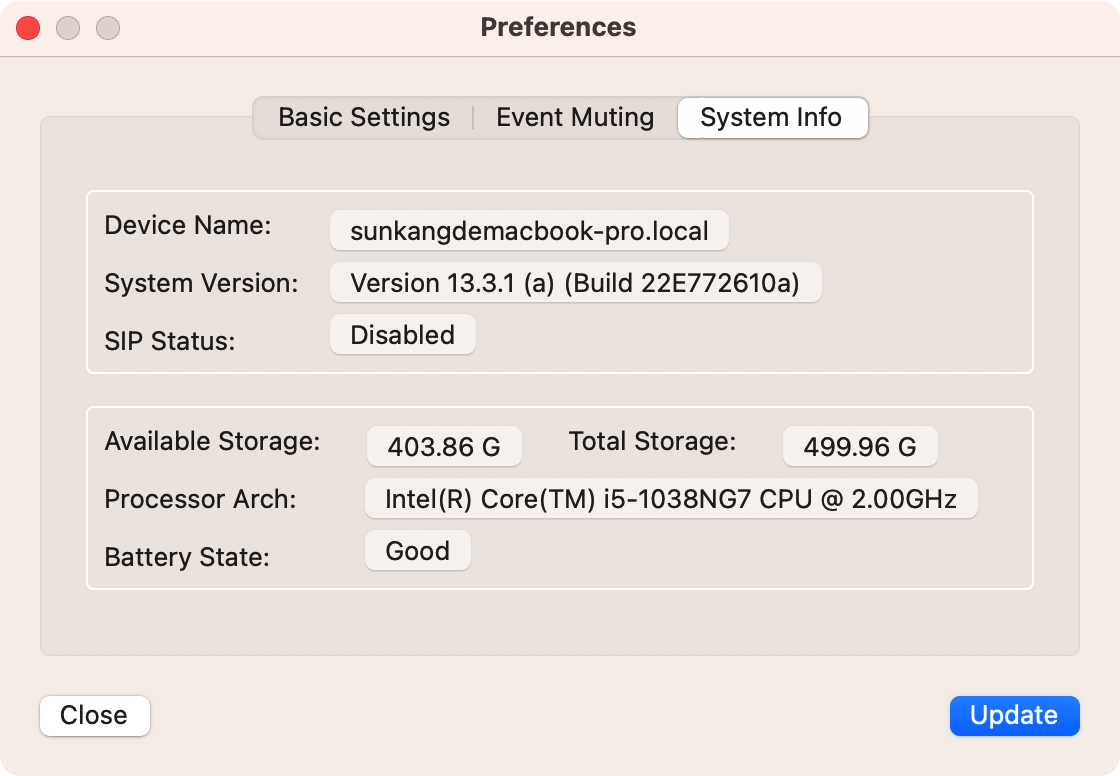This screenshot has height=776, width=1120.
Task: Select the System Version value field
Action: coord(575,283)
